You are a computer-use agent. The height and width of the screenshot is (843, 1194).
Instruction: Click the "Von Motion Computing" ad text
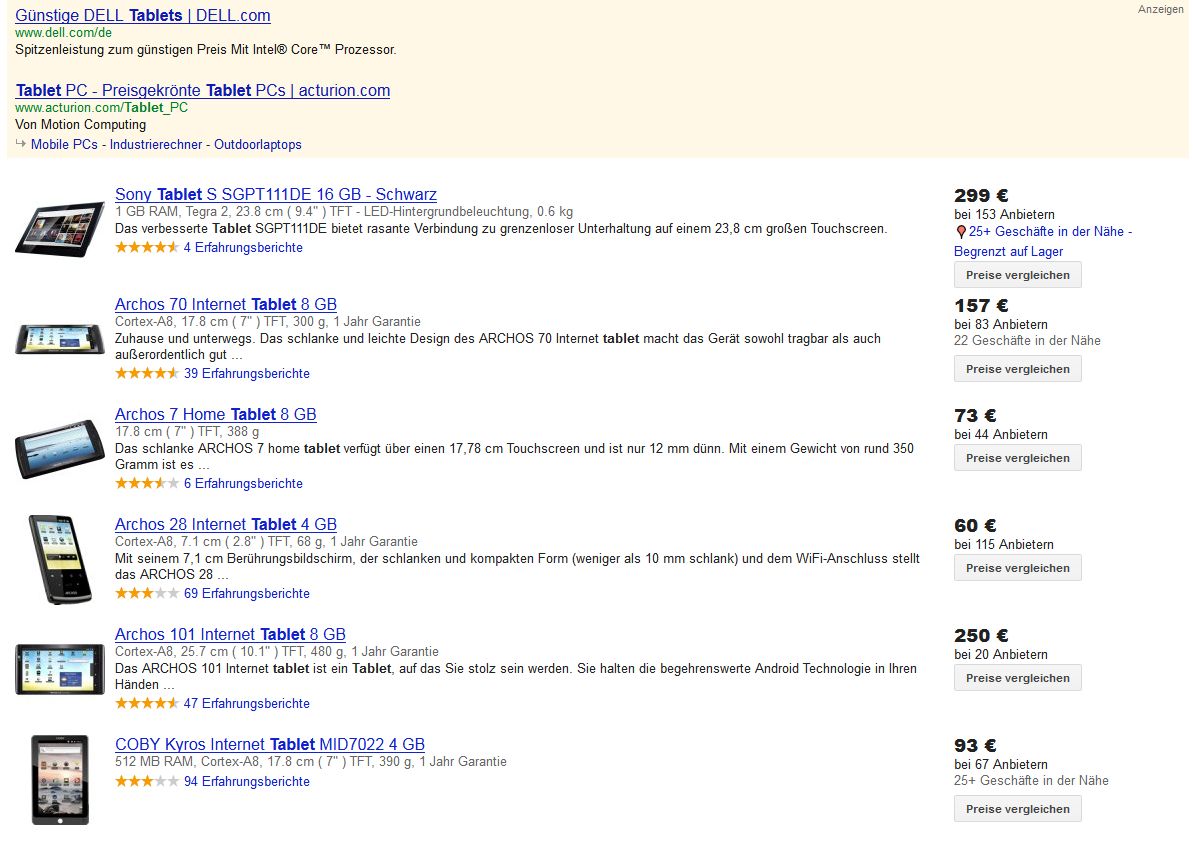[x=81, y=124]
